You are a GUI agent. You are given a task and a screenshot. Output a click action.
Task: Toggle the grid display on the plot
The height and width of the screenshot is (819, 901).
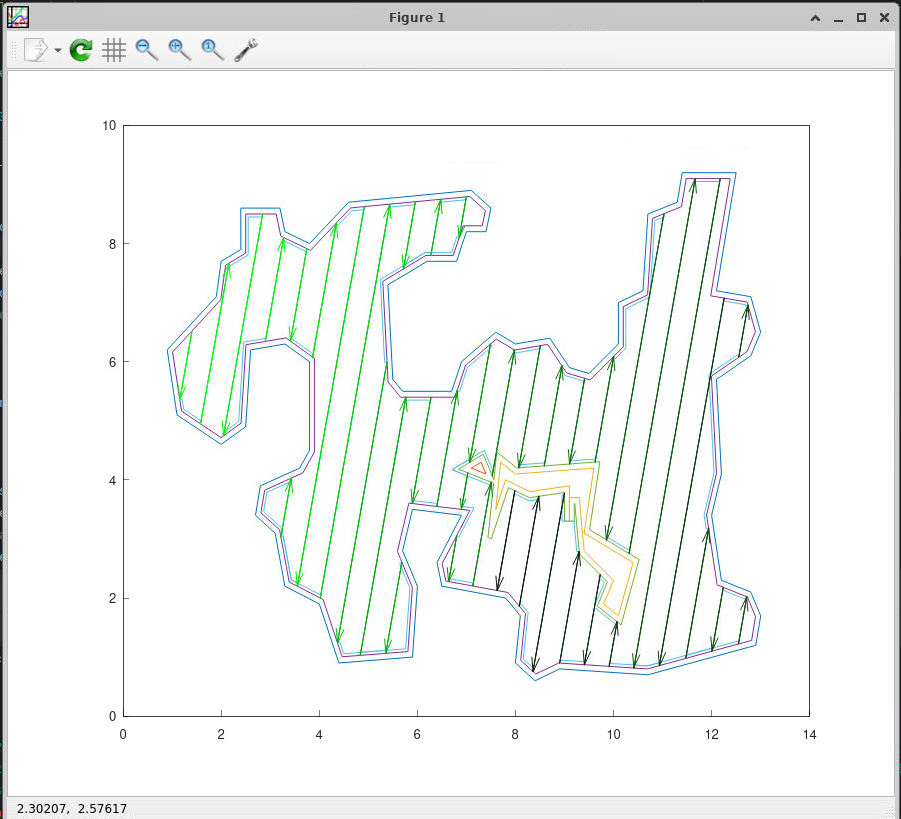coord(114,50)
